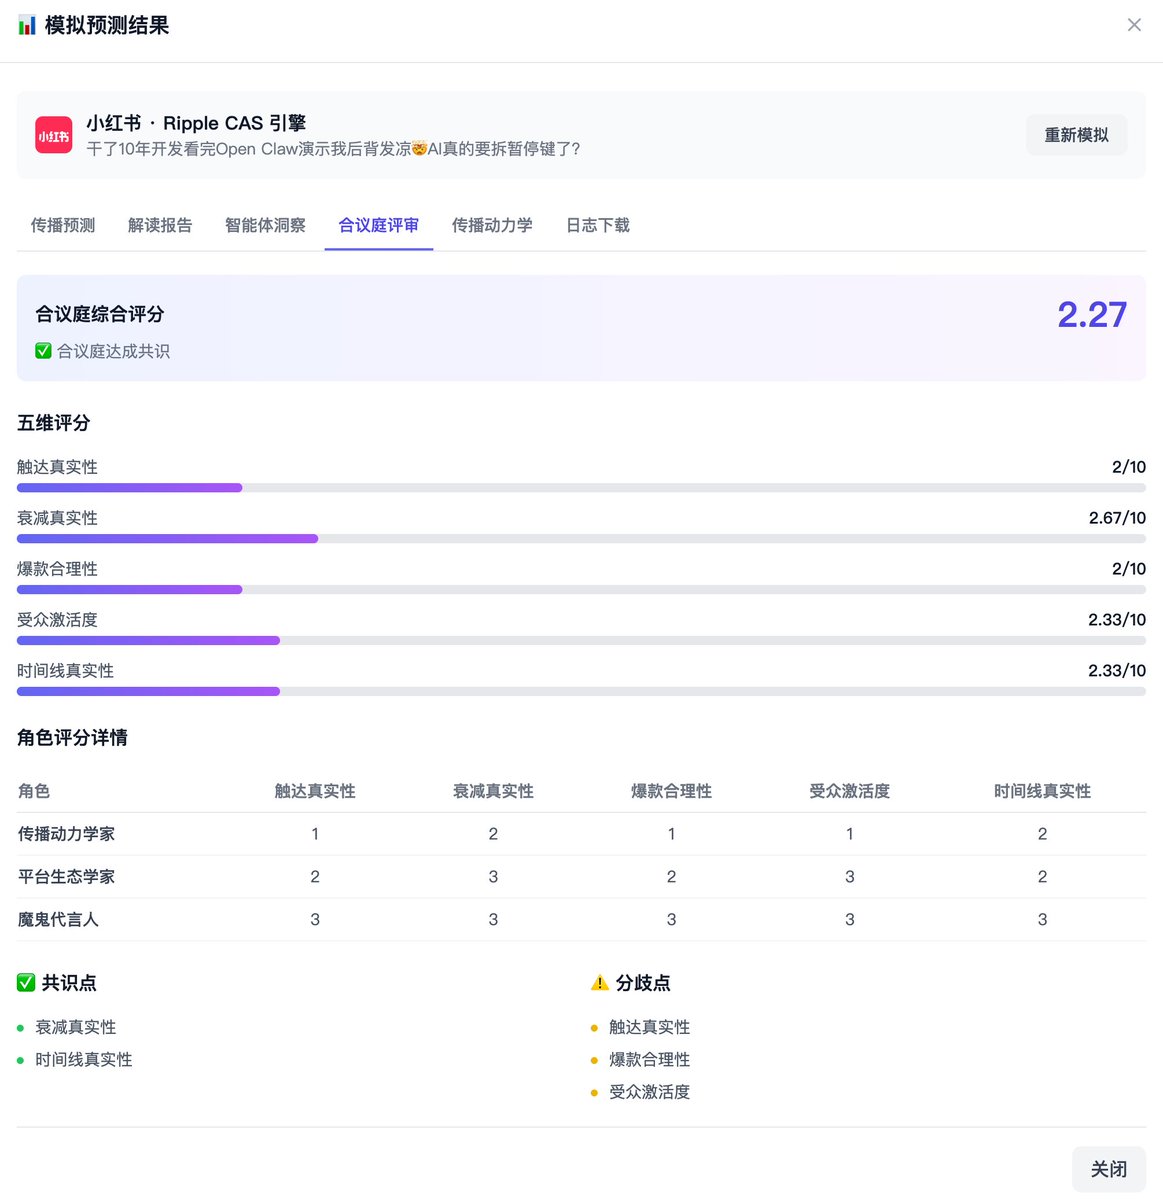This screenshot has width=1163, height=1200.
Task: Click the 重新模拟 button
Action: pos(1076,135)
